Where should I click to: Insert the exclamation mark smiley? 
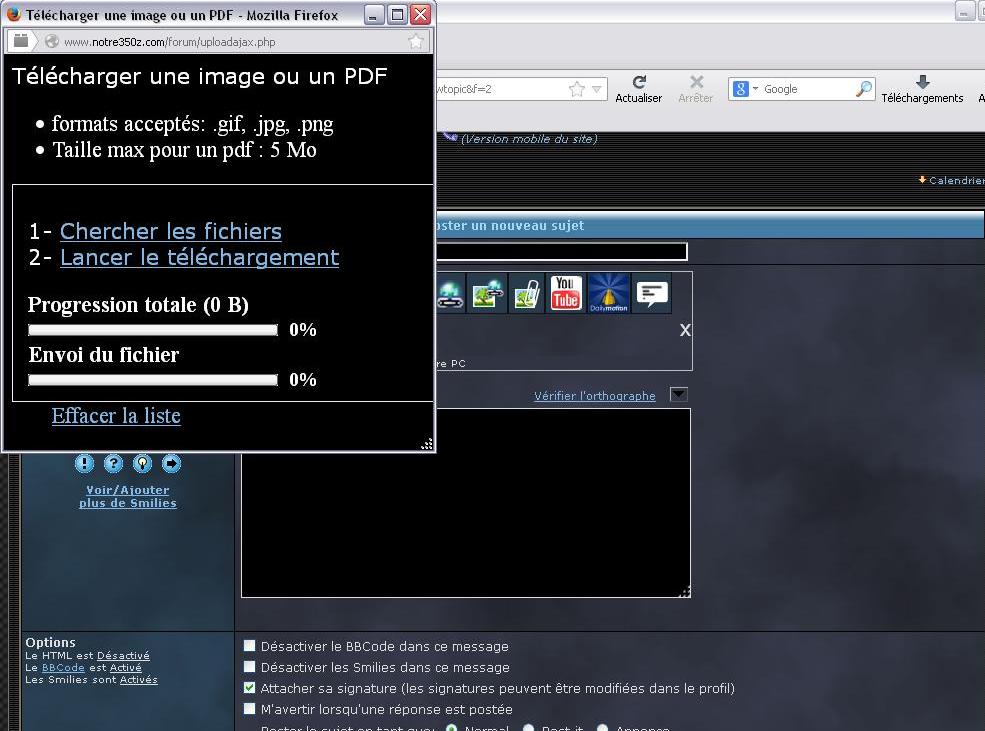tap(84, 463)
